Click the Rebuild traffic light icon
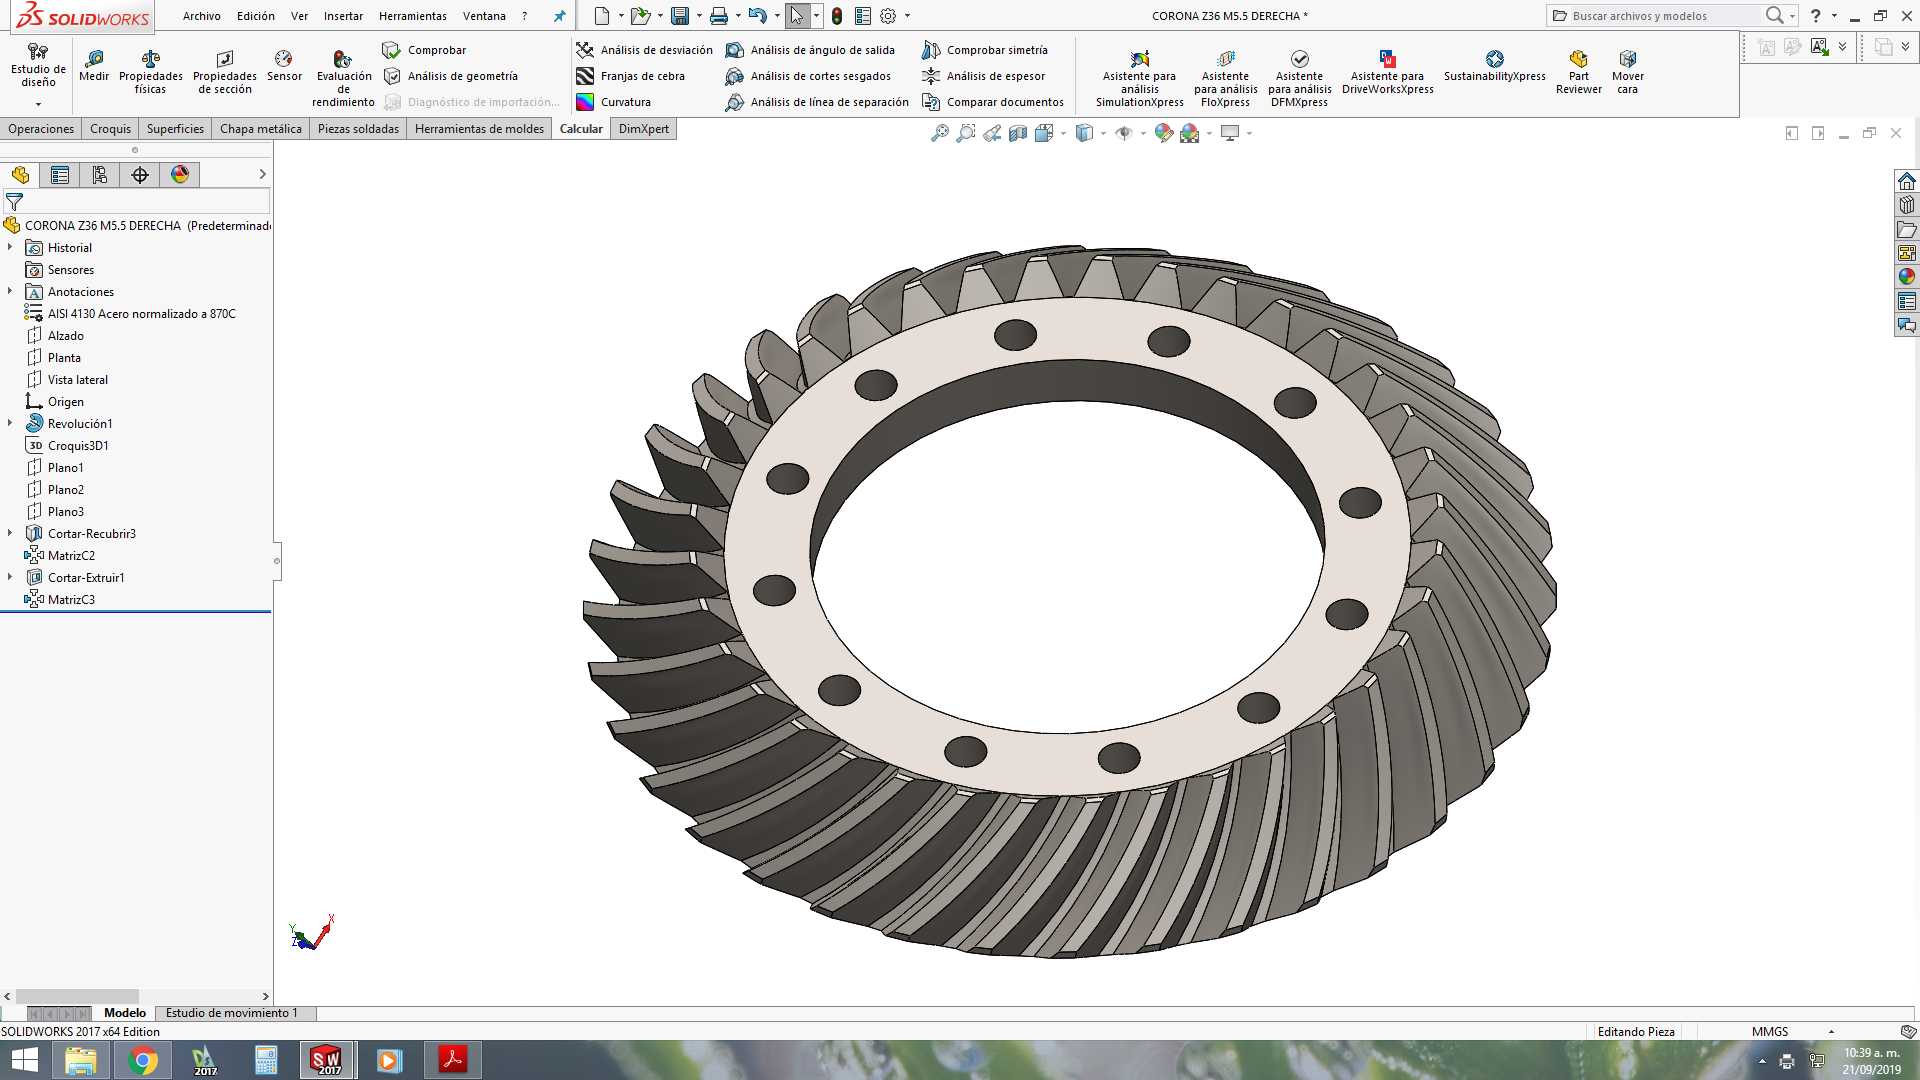The image size is (1920, 1080). (x=837, y=16)
